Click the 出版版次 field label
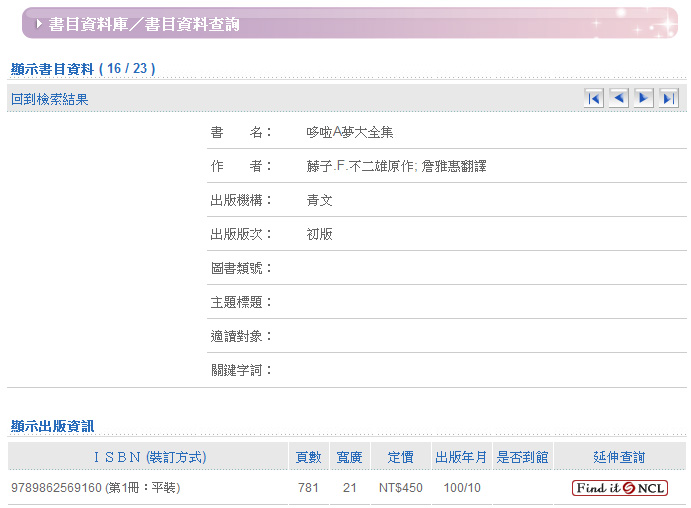The height and width of the screenshot is (508, 691). (x=241, y=234)
